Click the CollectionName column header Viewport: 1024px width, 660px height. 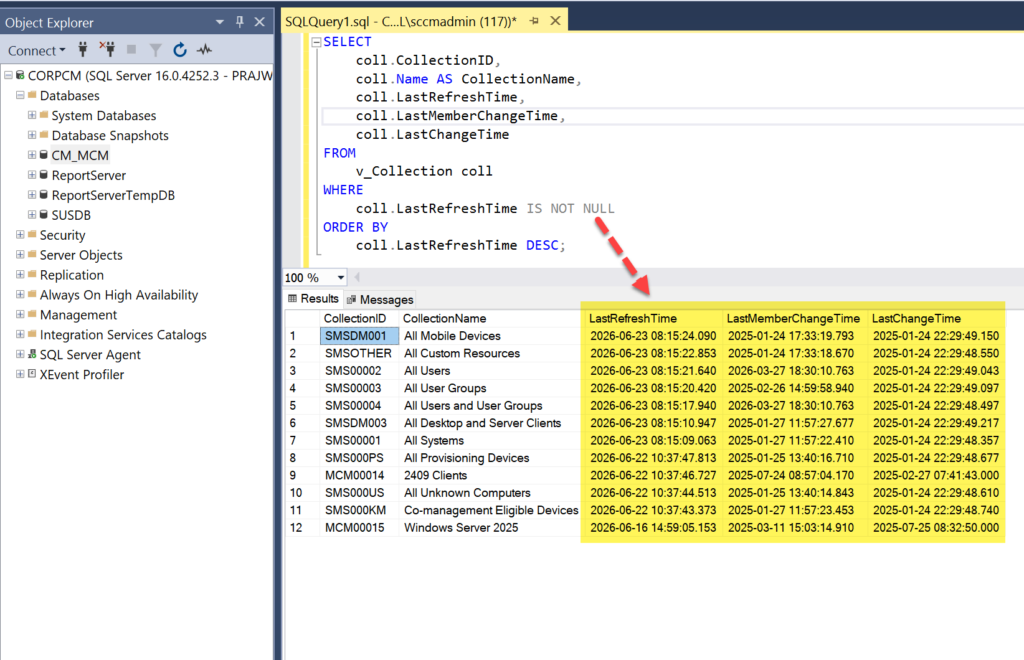coord(490,319)
